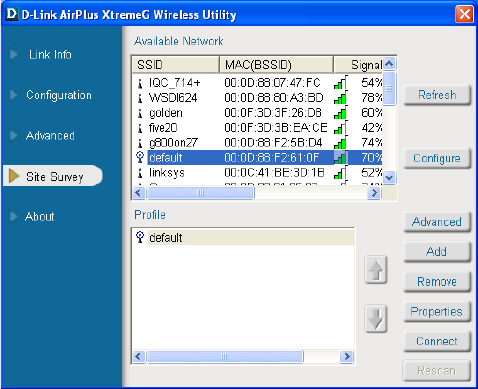
Task: Select the linksys network row
Action: tap(257, 172)
